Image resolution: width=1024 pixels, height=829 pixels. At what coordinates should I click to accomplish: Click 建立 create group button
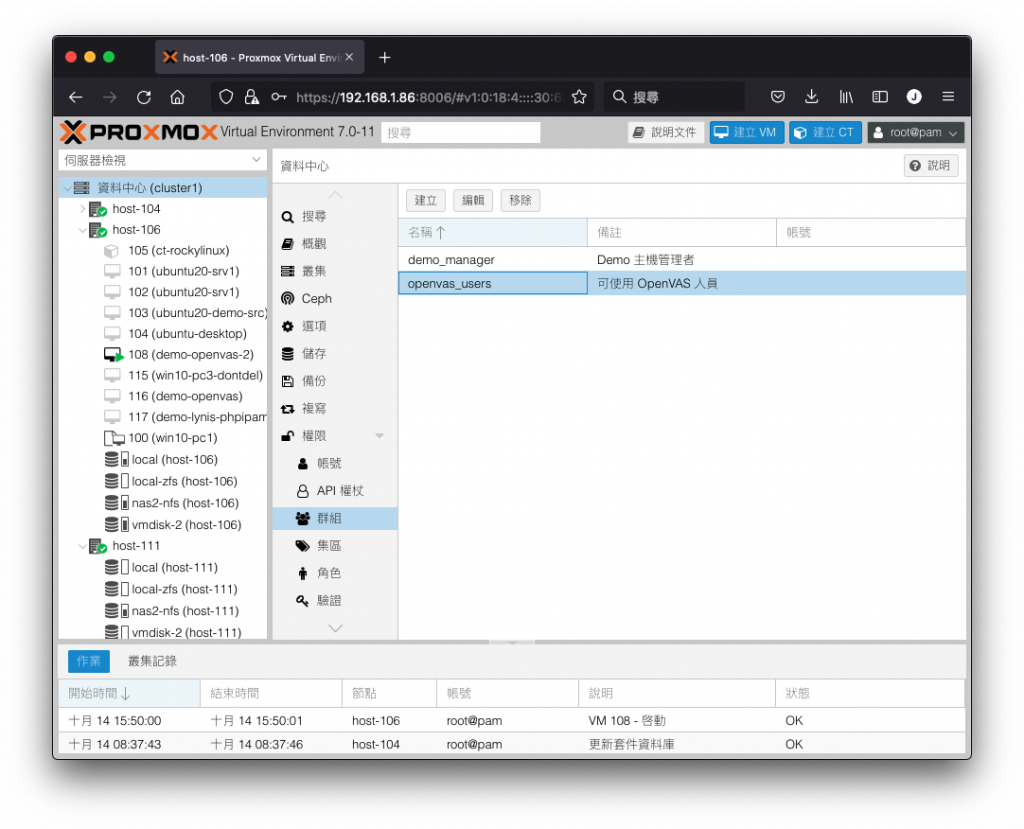click(426, 200)
